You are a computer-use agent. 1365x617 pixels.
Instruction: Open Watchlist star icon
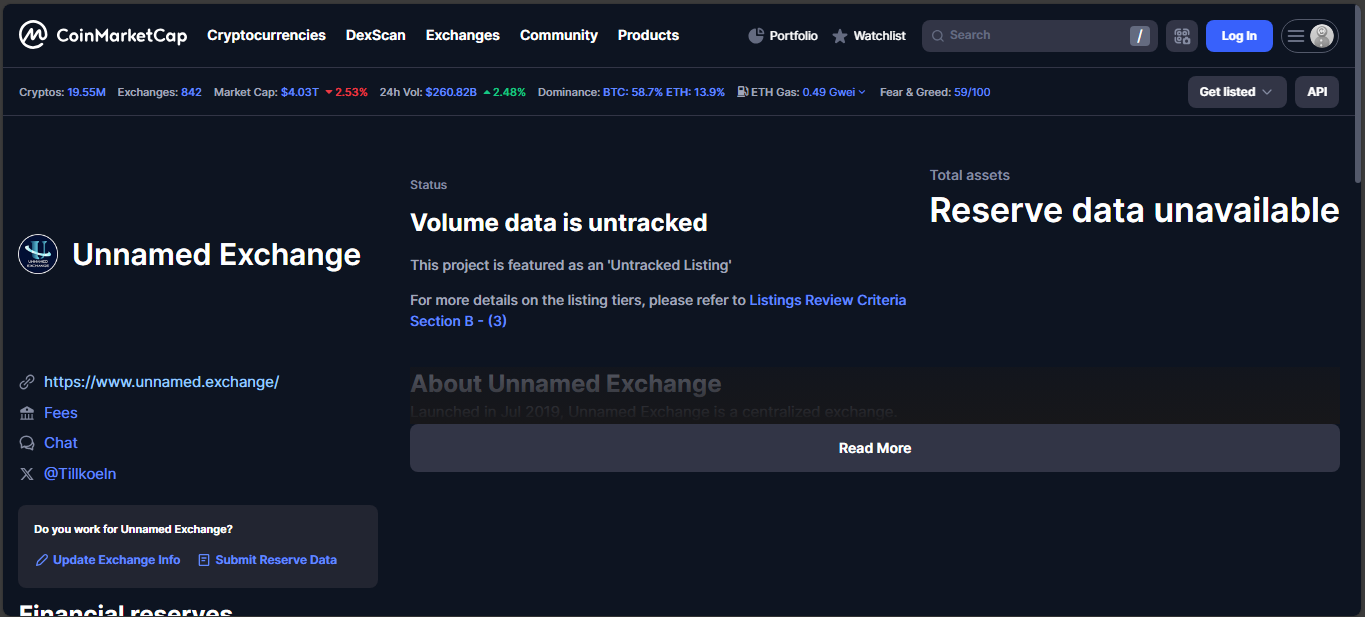coord(840,36)
